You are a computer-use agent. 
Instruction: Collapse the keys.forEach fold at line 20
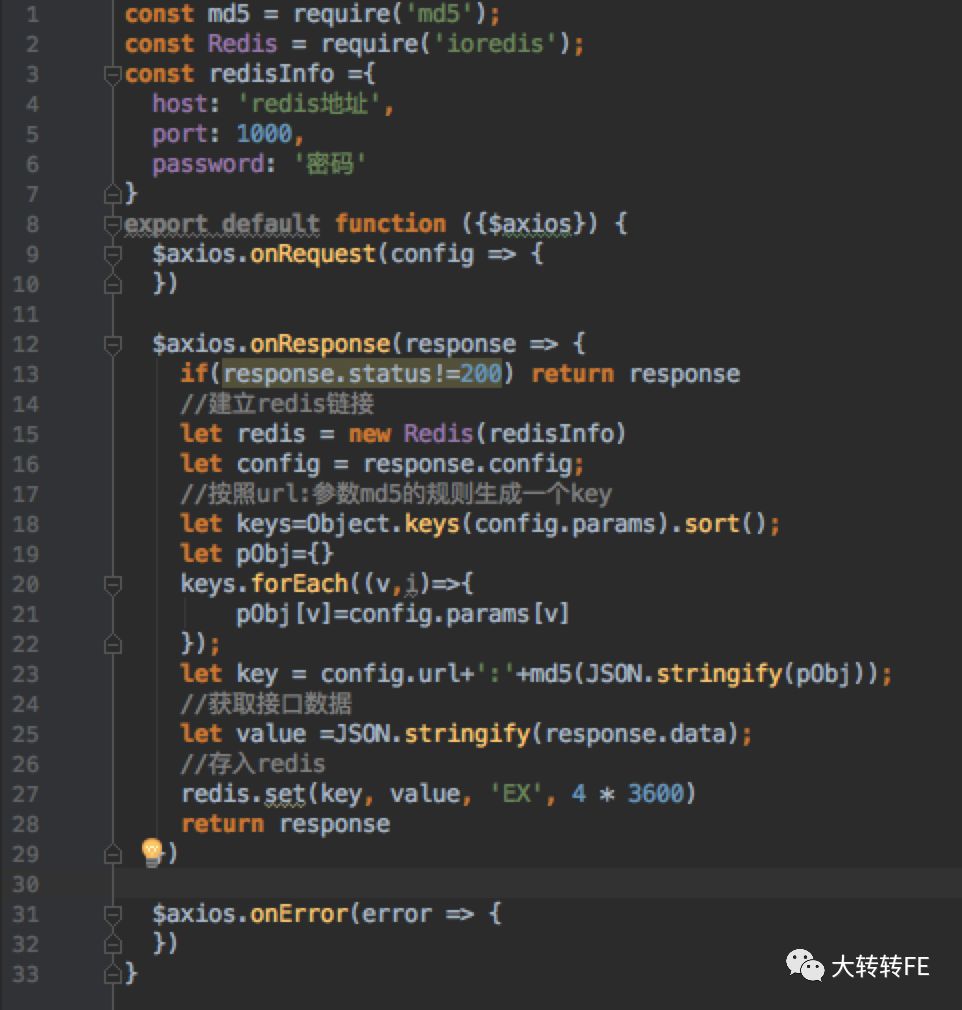113,585
